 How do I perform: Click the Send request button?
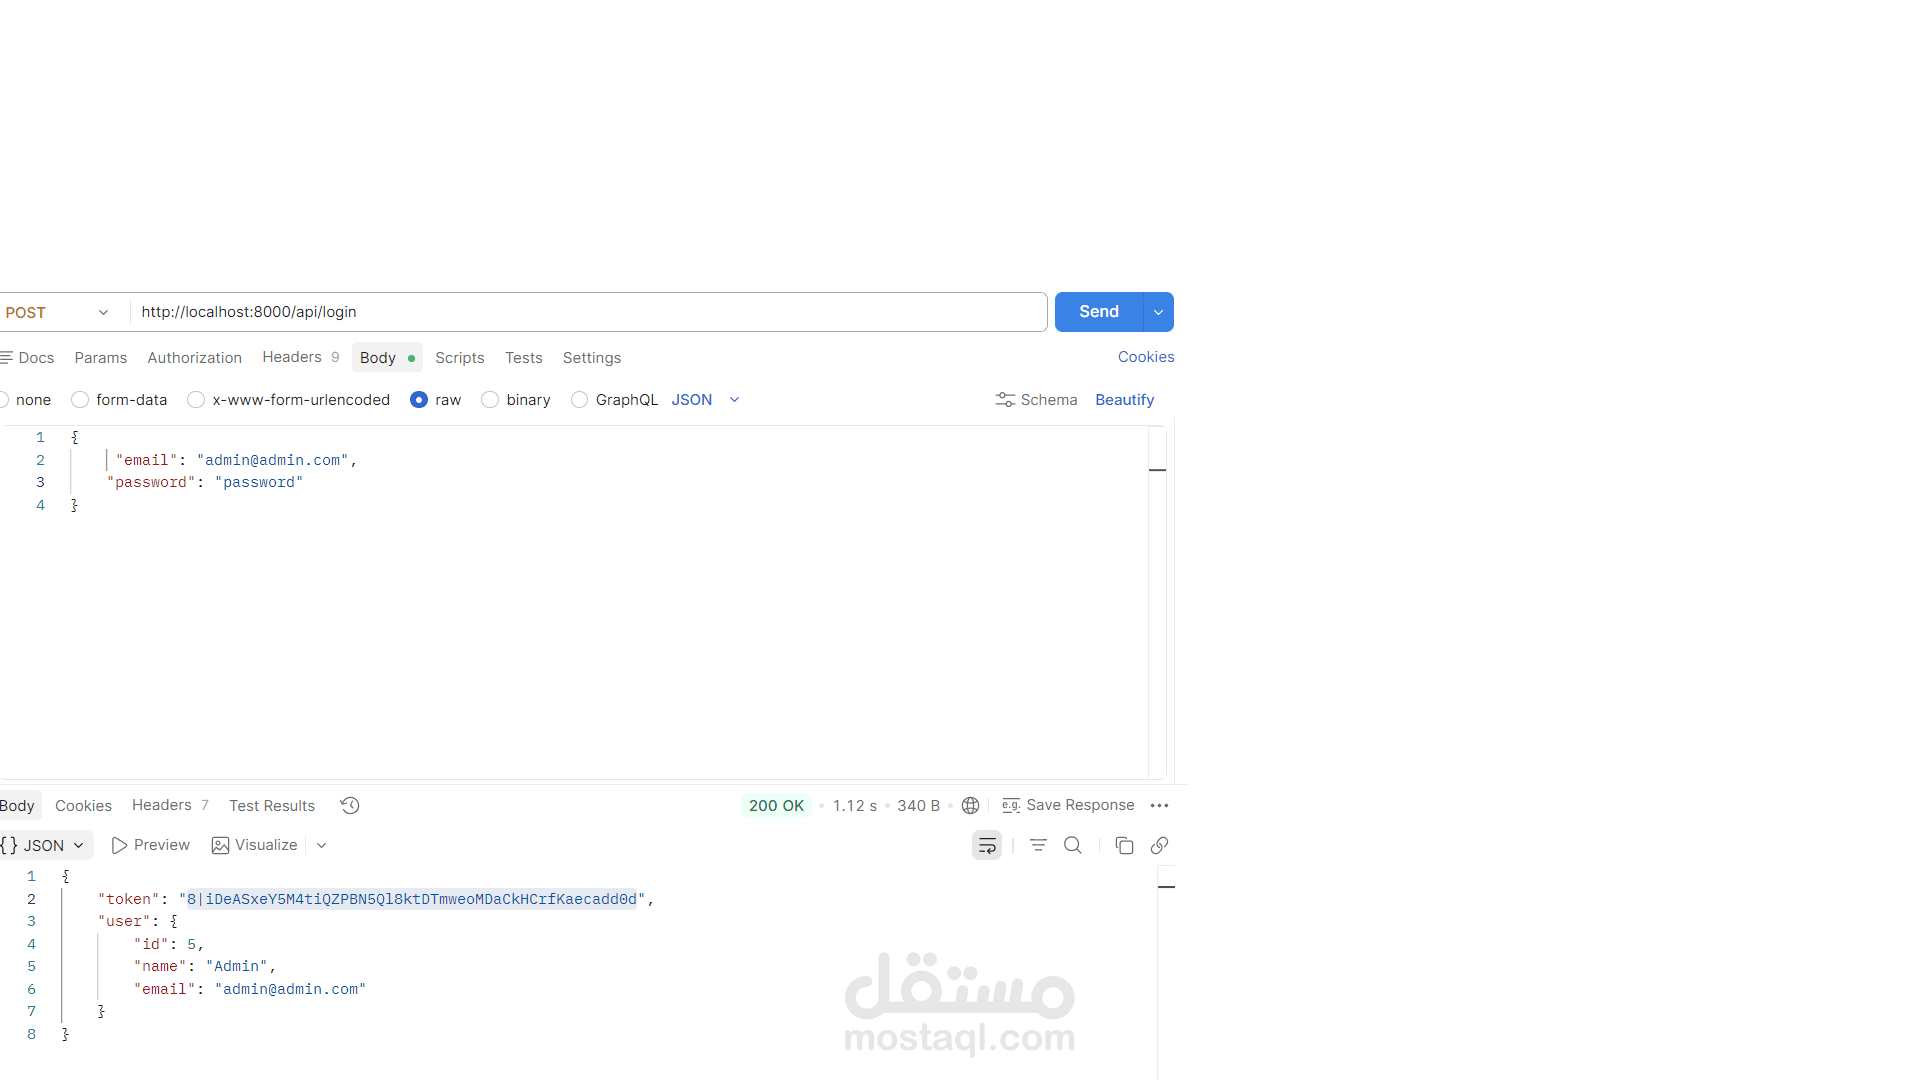click(1098, 312)
